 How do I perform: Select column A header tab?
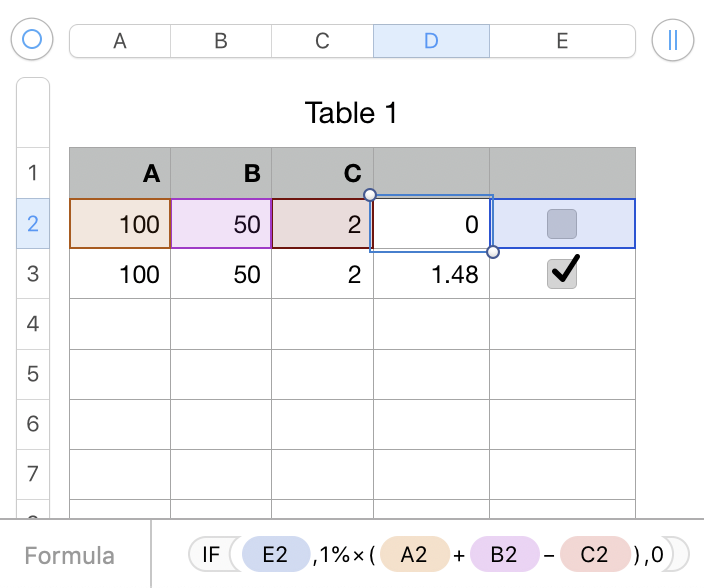pyautogui.click(x=120, y=41)
